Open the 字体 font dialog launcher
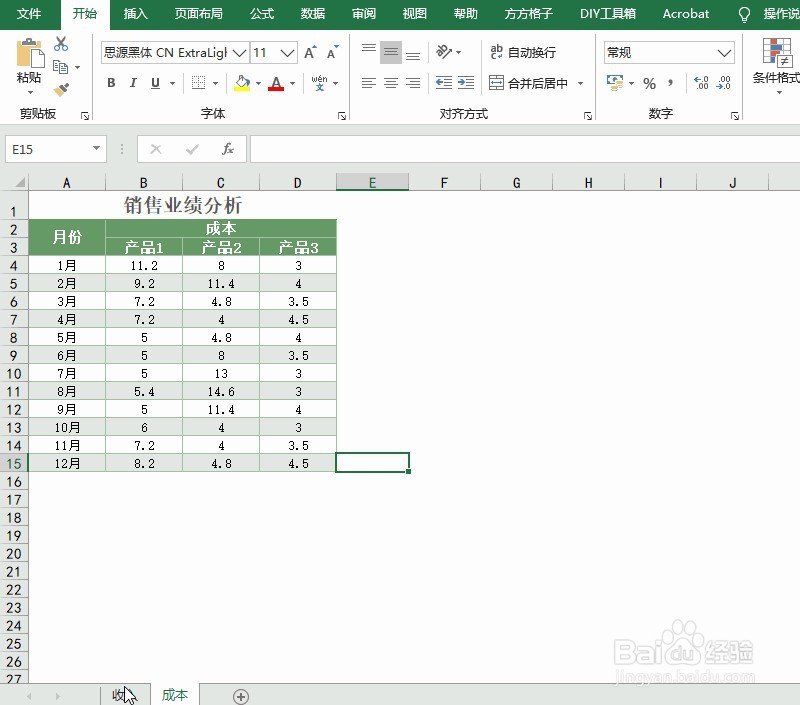Image resolution: width=800 pixels, height=705 pixels. tap(342, 116)
